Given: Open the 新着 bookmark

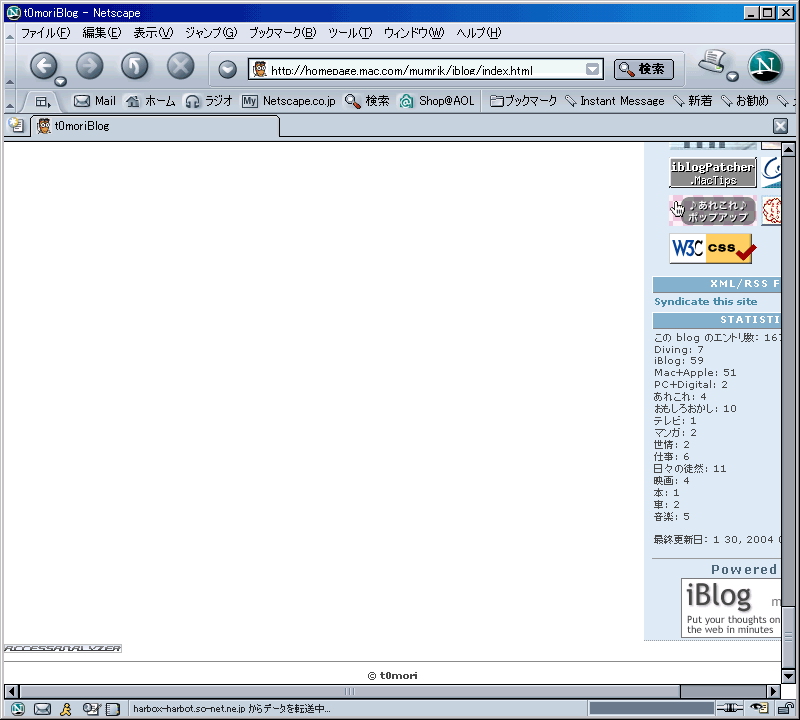Looking at the screenshot, I should [692, 101].
